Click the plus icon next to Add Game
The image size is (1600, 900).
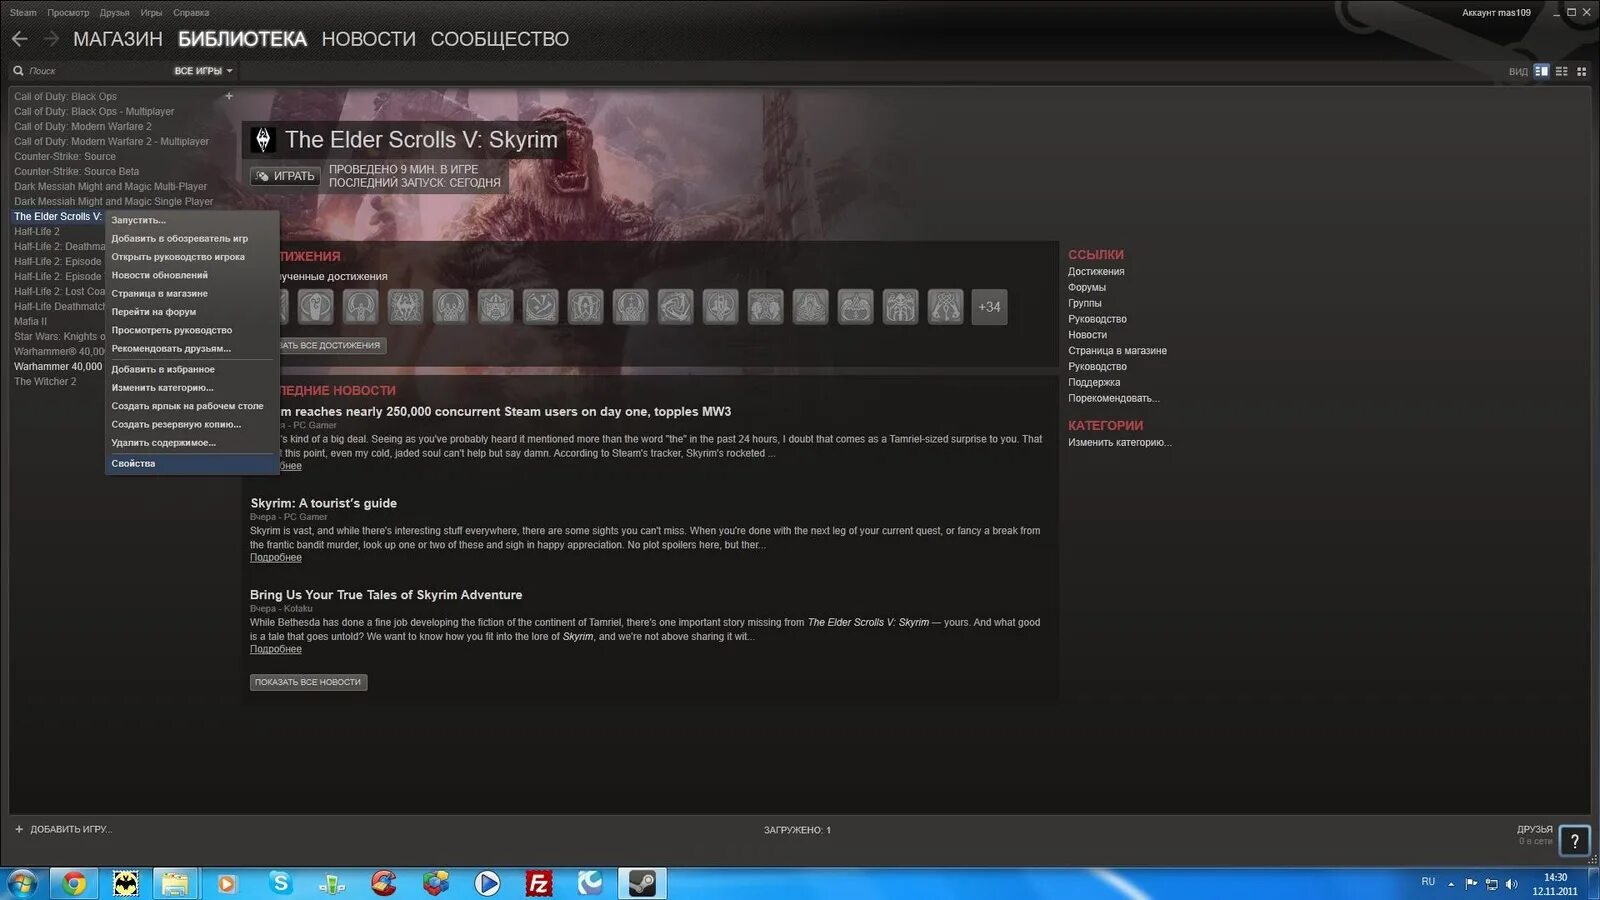[18, 829]
